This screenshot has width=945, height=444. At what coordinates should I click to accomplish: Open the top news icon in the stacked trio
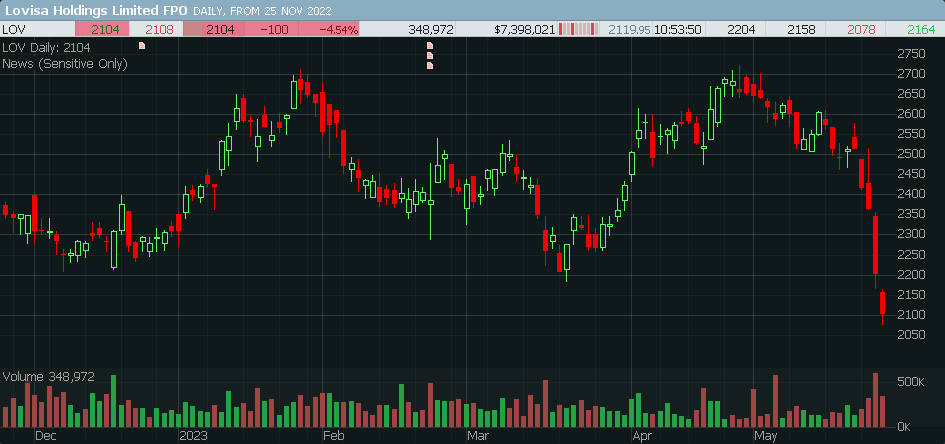click(430, 45)
